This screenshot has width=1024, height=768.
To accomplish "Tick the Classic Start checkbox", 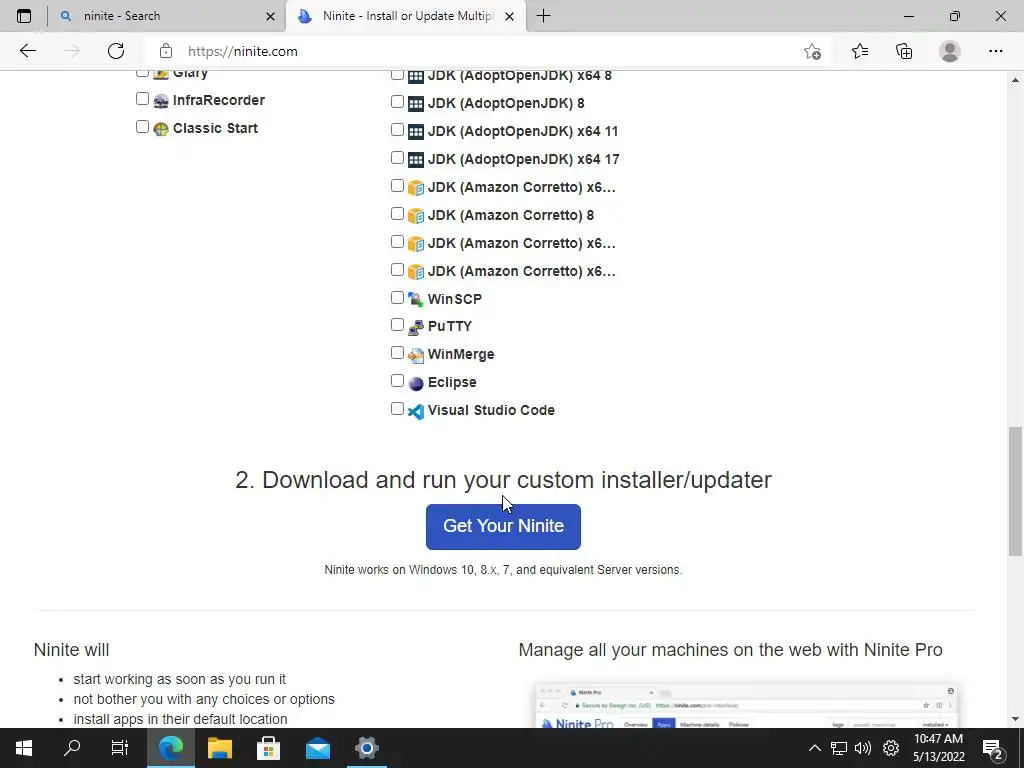I will (142, 127).
